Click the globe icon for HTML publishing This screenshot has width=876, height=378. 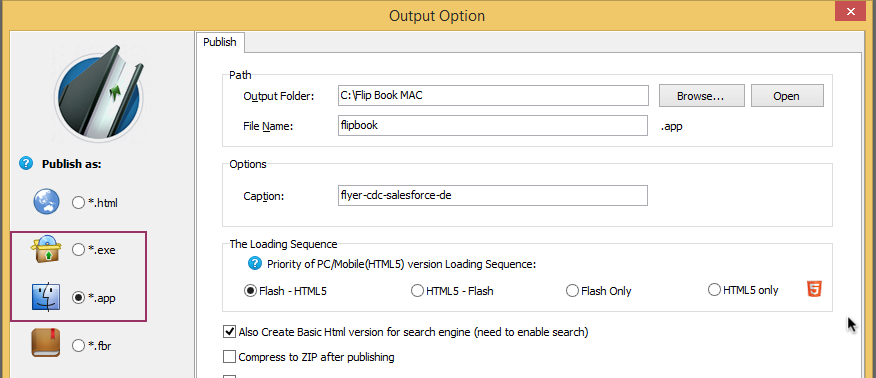46,202
